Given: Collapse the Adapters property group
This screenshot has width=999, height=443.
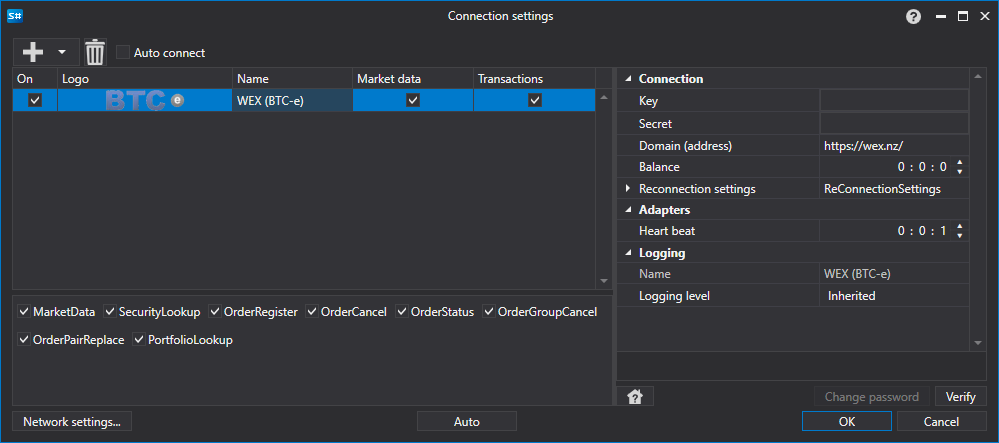Looking at the screenshot, I should coord(628,210).
